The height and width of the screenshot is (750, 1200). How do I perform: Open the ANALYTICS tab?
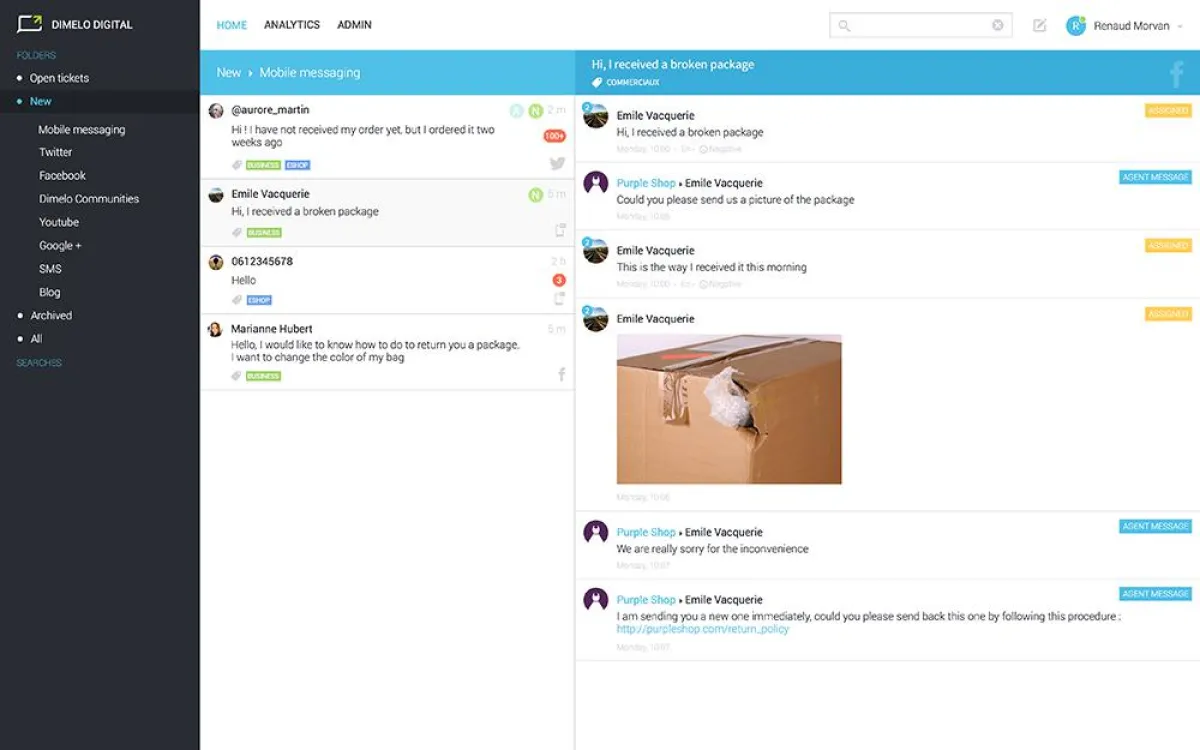[292, 25]
